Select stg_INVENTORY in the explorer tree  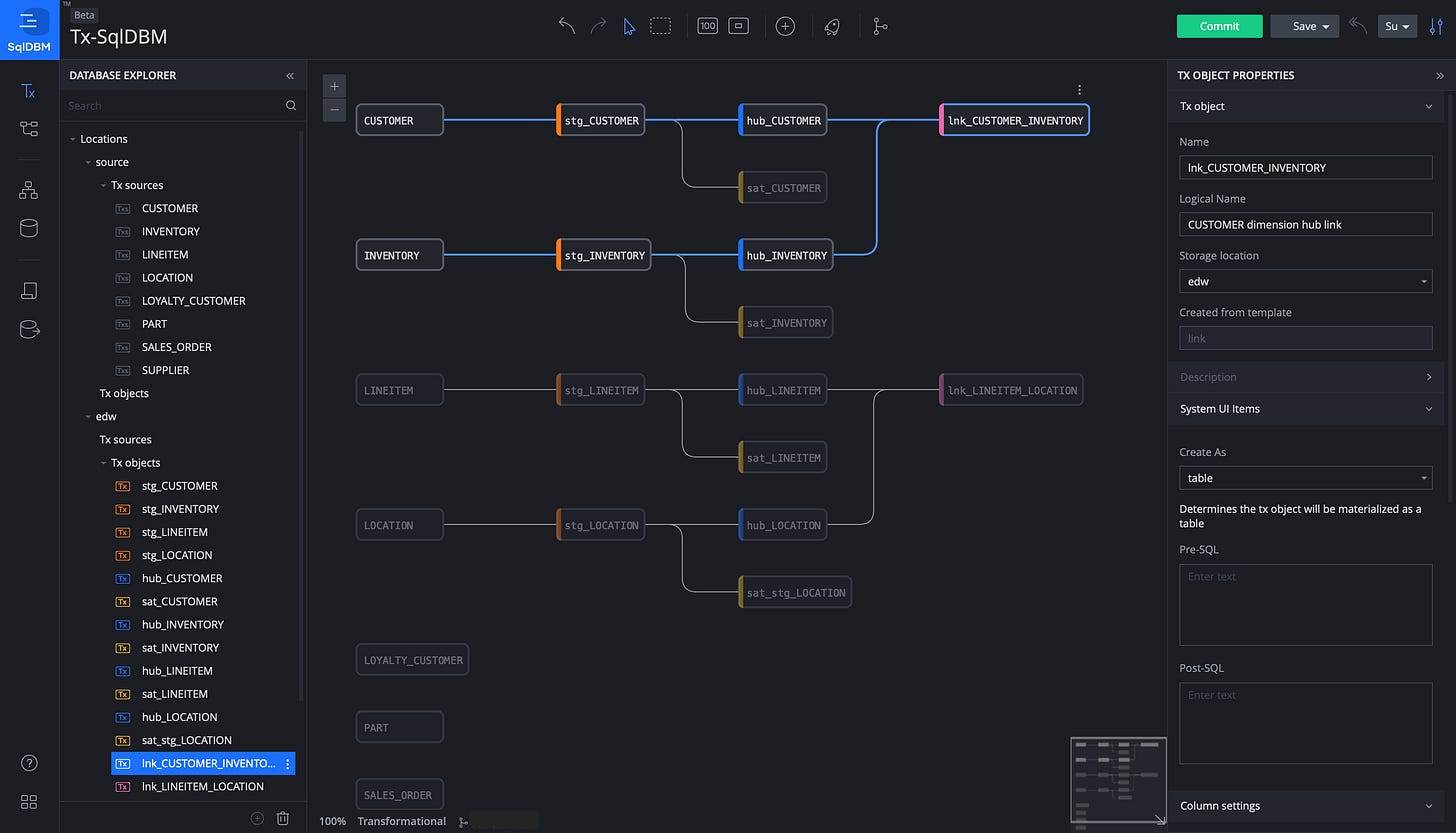point(181,509)
